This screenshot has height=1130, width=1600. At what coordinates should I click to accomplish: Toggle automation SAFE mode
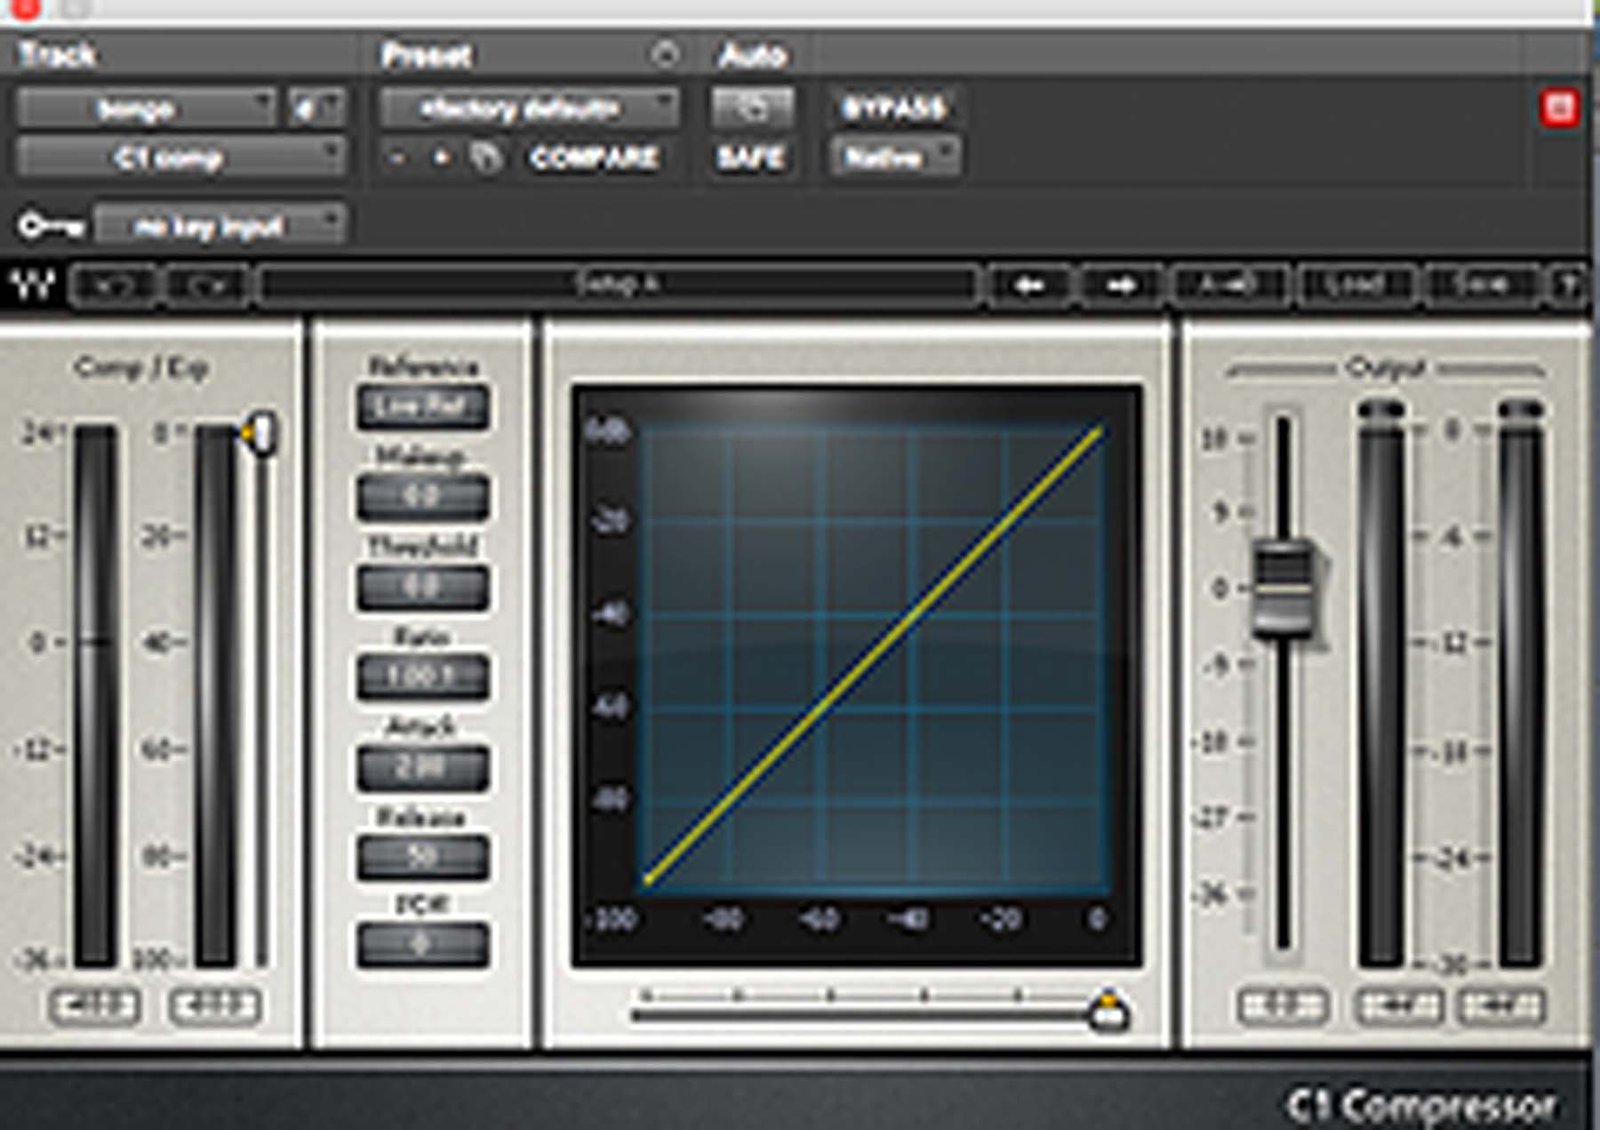pyautogui.click(x=751, y=158)
